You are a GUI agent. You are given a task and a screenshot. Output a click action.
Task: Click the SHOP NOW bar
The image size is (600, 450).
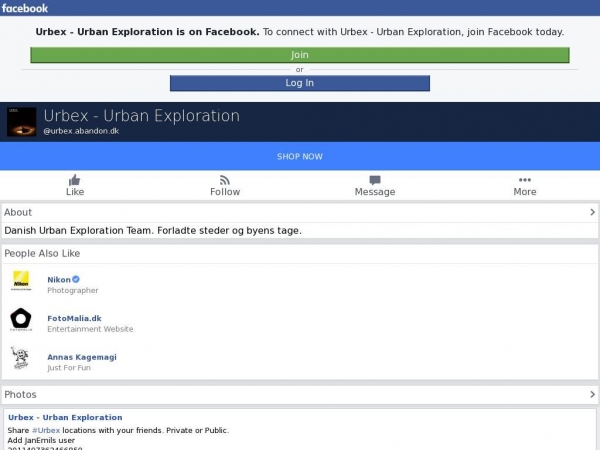tap(300, 156)
